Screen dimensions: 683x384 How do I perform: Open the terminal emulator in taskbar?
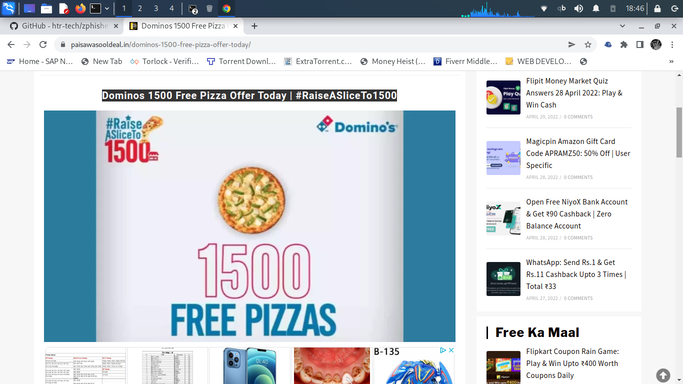coord(95,8)
